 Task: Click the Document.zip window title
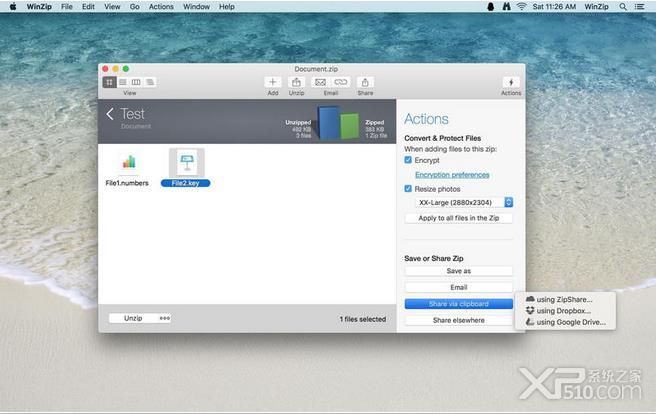(x=316, y=69)
